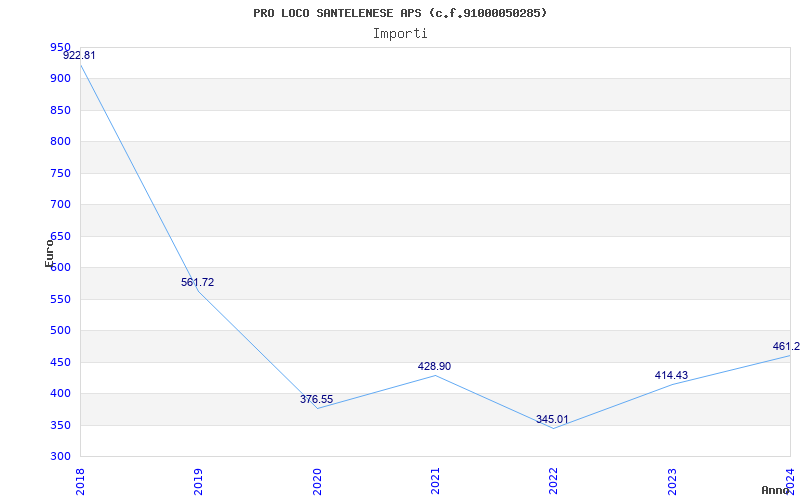800x500 pixels.
Task: Click the 500 y-axis tick label
Action: (60, 331)
